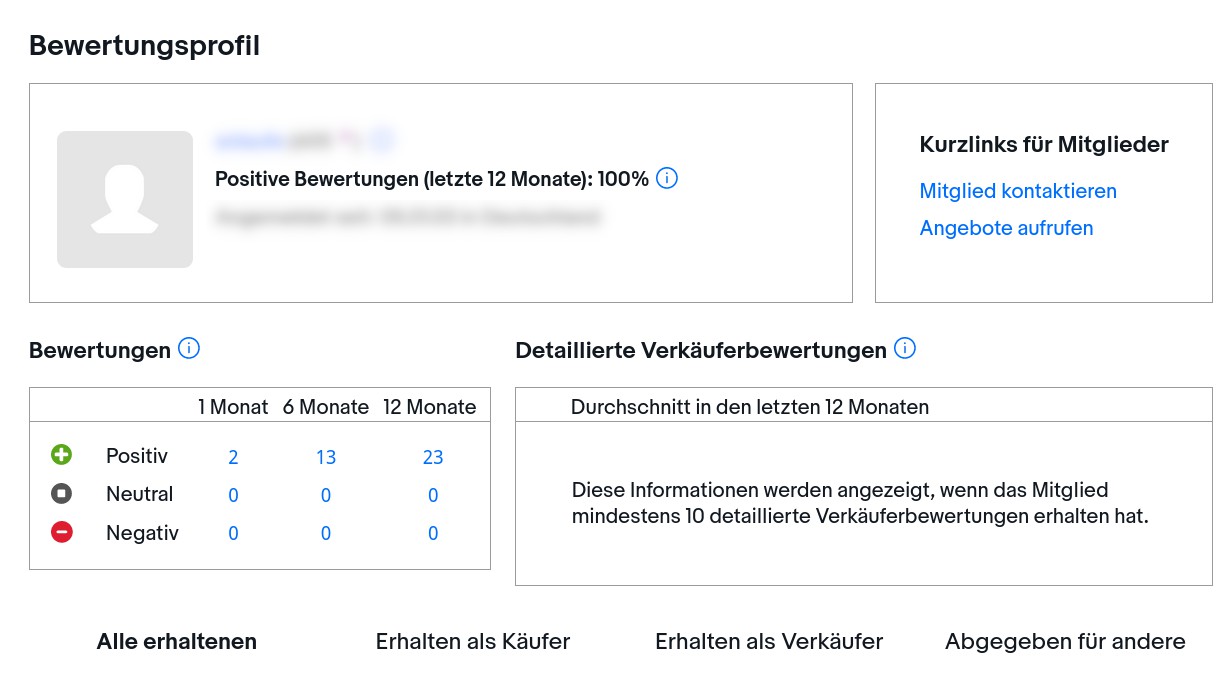Open the Angebote aufrufen link
Viewport: 1232px width, 693px height.
coord(1006,228)
